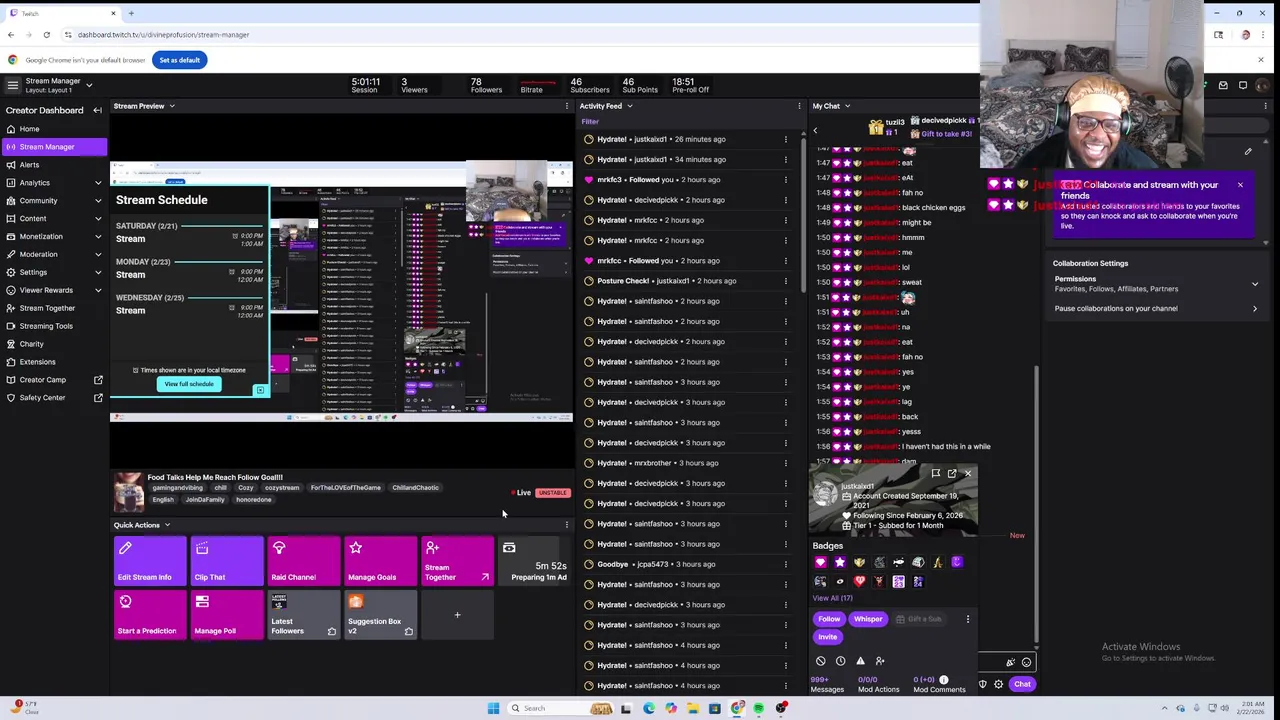The image size is (1280, 720).
Task: Open chat settings gear icon
Action: tap(998, 684)
